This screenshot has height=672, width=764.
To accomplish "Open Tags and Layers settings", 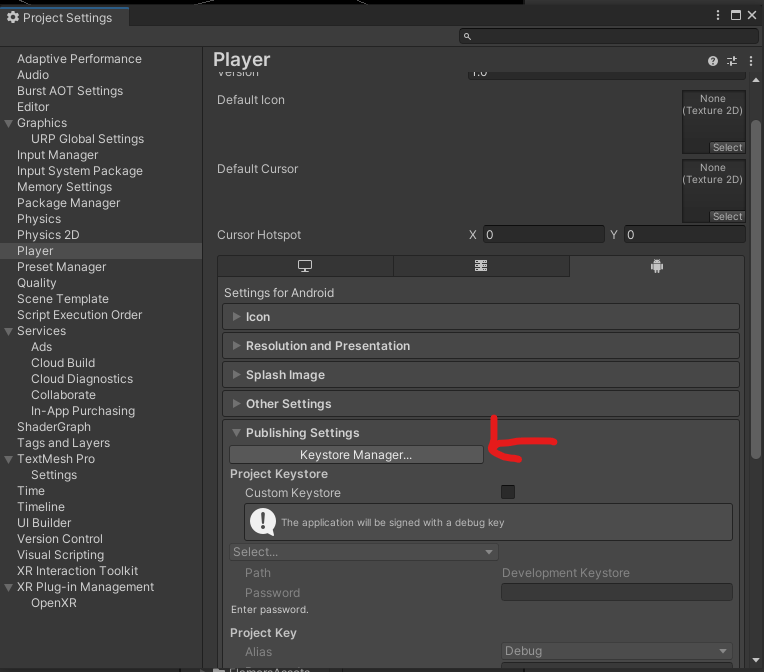I will tap(63, 443).
